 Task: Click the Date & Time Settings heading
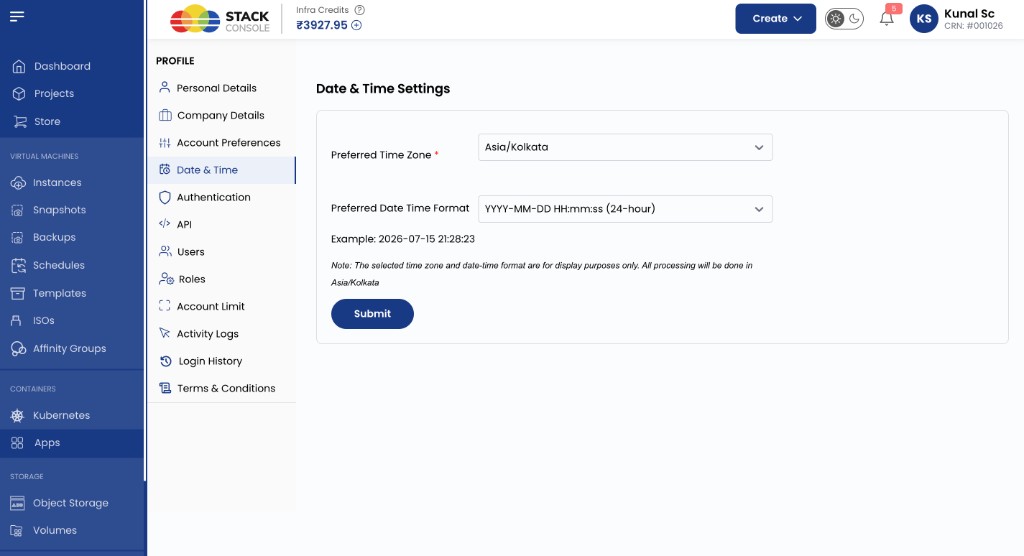383,89
